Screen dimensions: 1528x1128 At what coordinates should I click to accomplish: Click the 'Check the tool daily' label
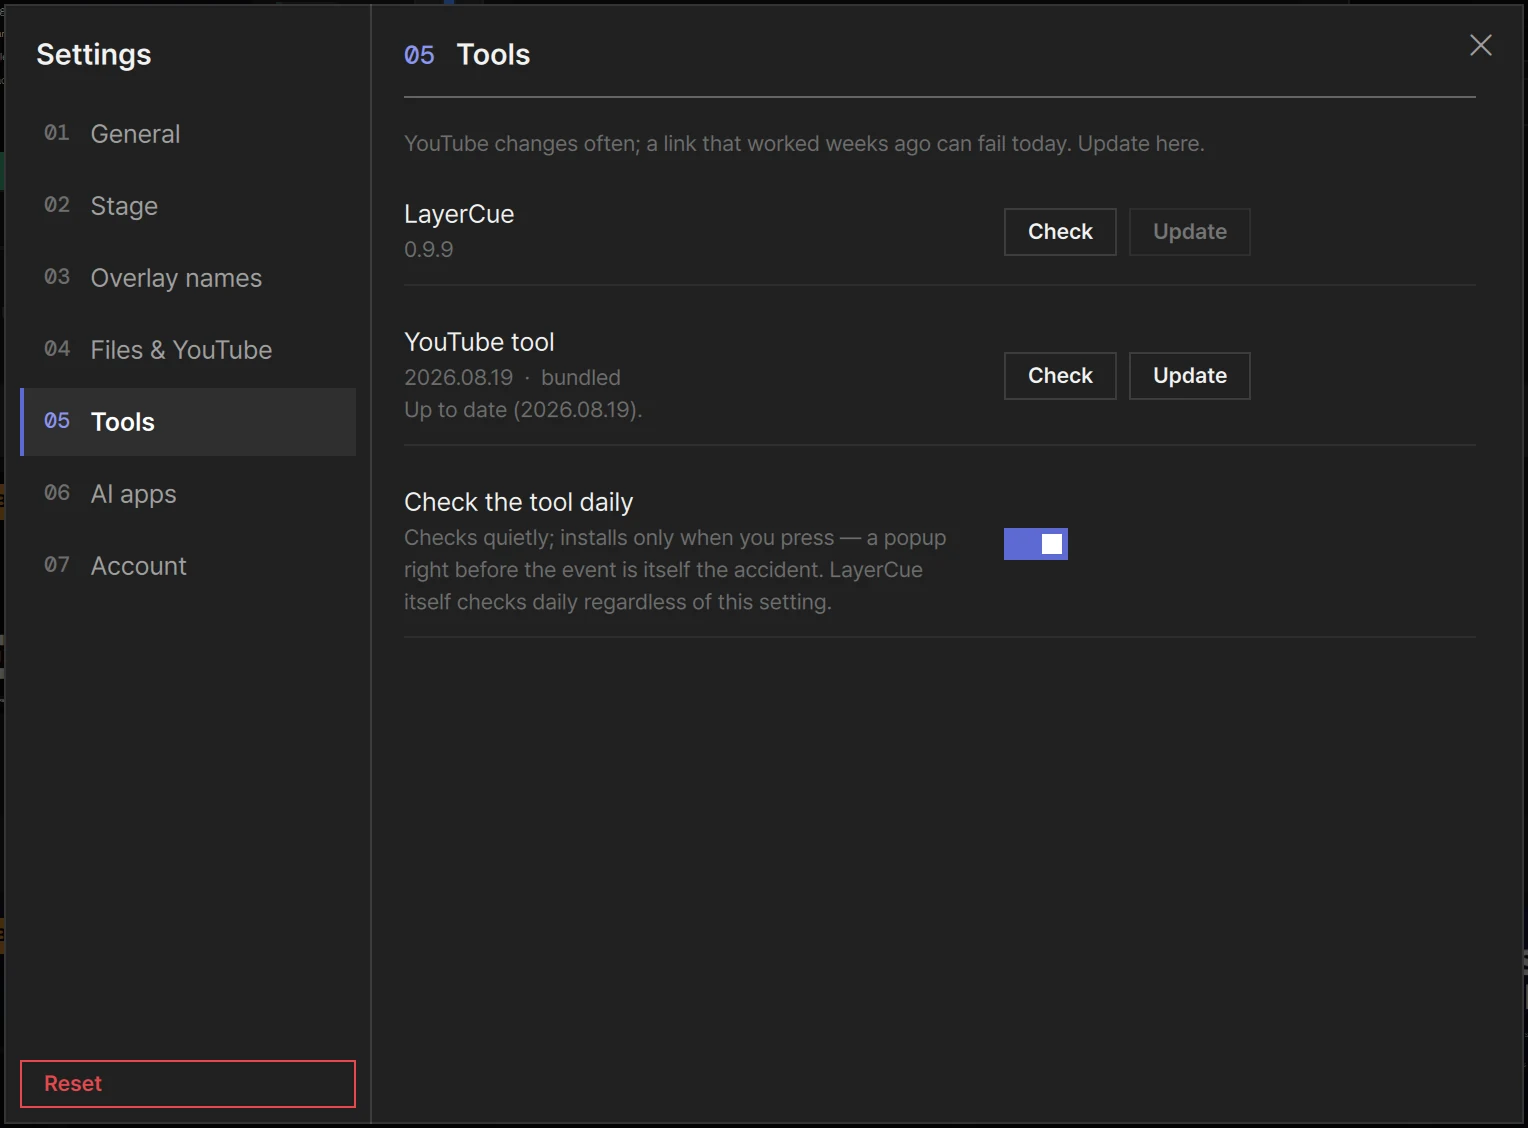(518, 502)
